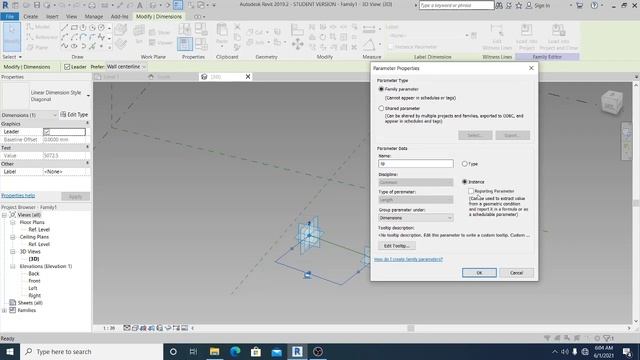The height and width of the screenshot is (360, 640).
Task: Click the search binoculars icon
Action: (x=499, y=5)
